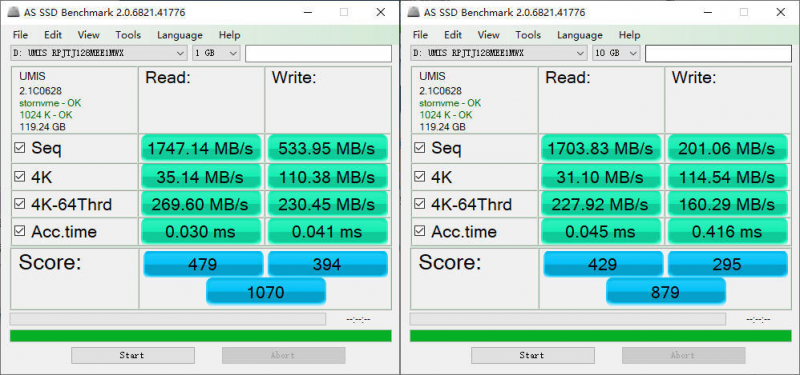Click green progress bar in left window
Screen dimensions: 800x375
[x=201, y=336]
